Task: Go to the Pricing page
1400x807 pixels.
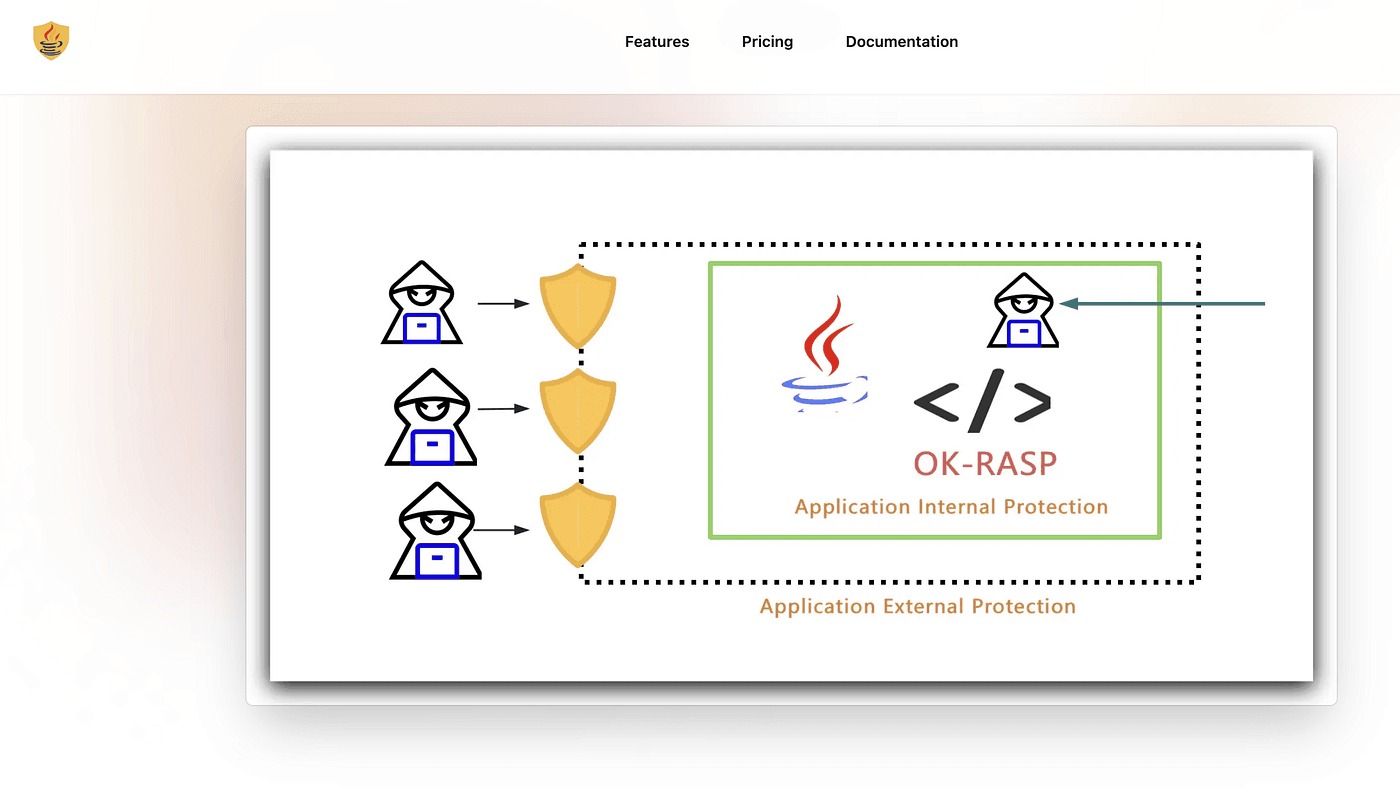Action: pos(767,42)
